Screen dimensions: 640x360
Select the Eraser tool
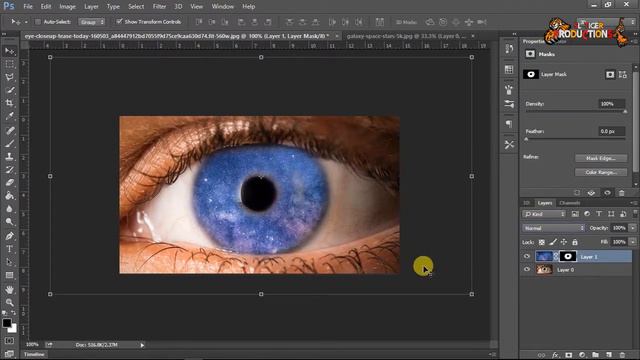click(x=9, y=183)
